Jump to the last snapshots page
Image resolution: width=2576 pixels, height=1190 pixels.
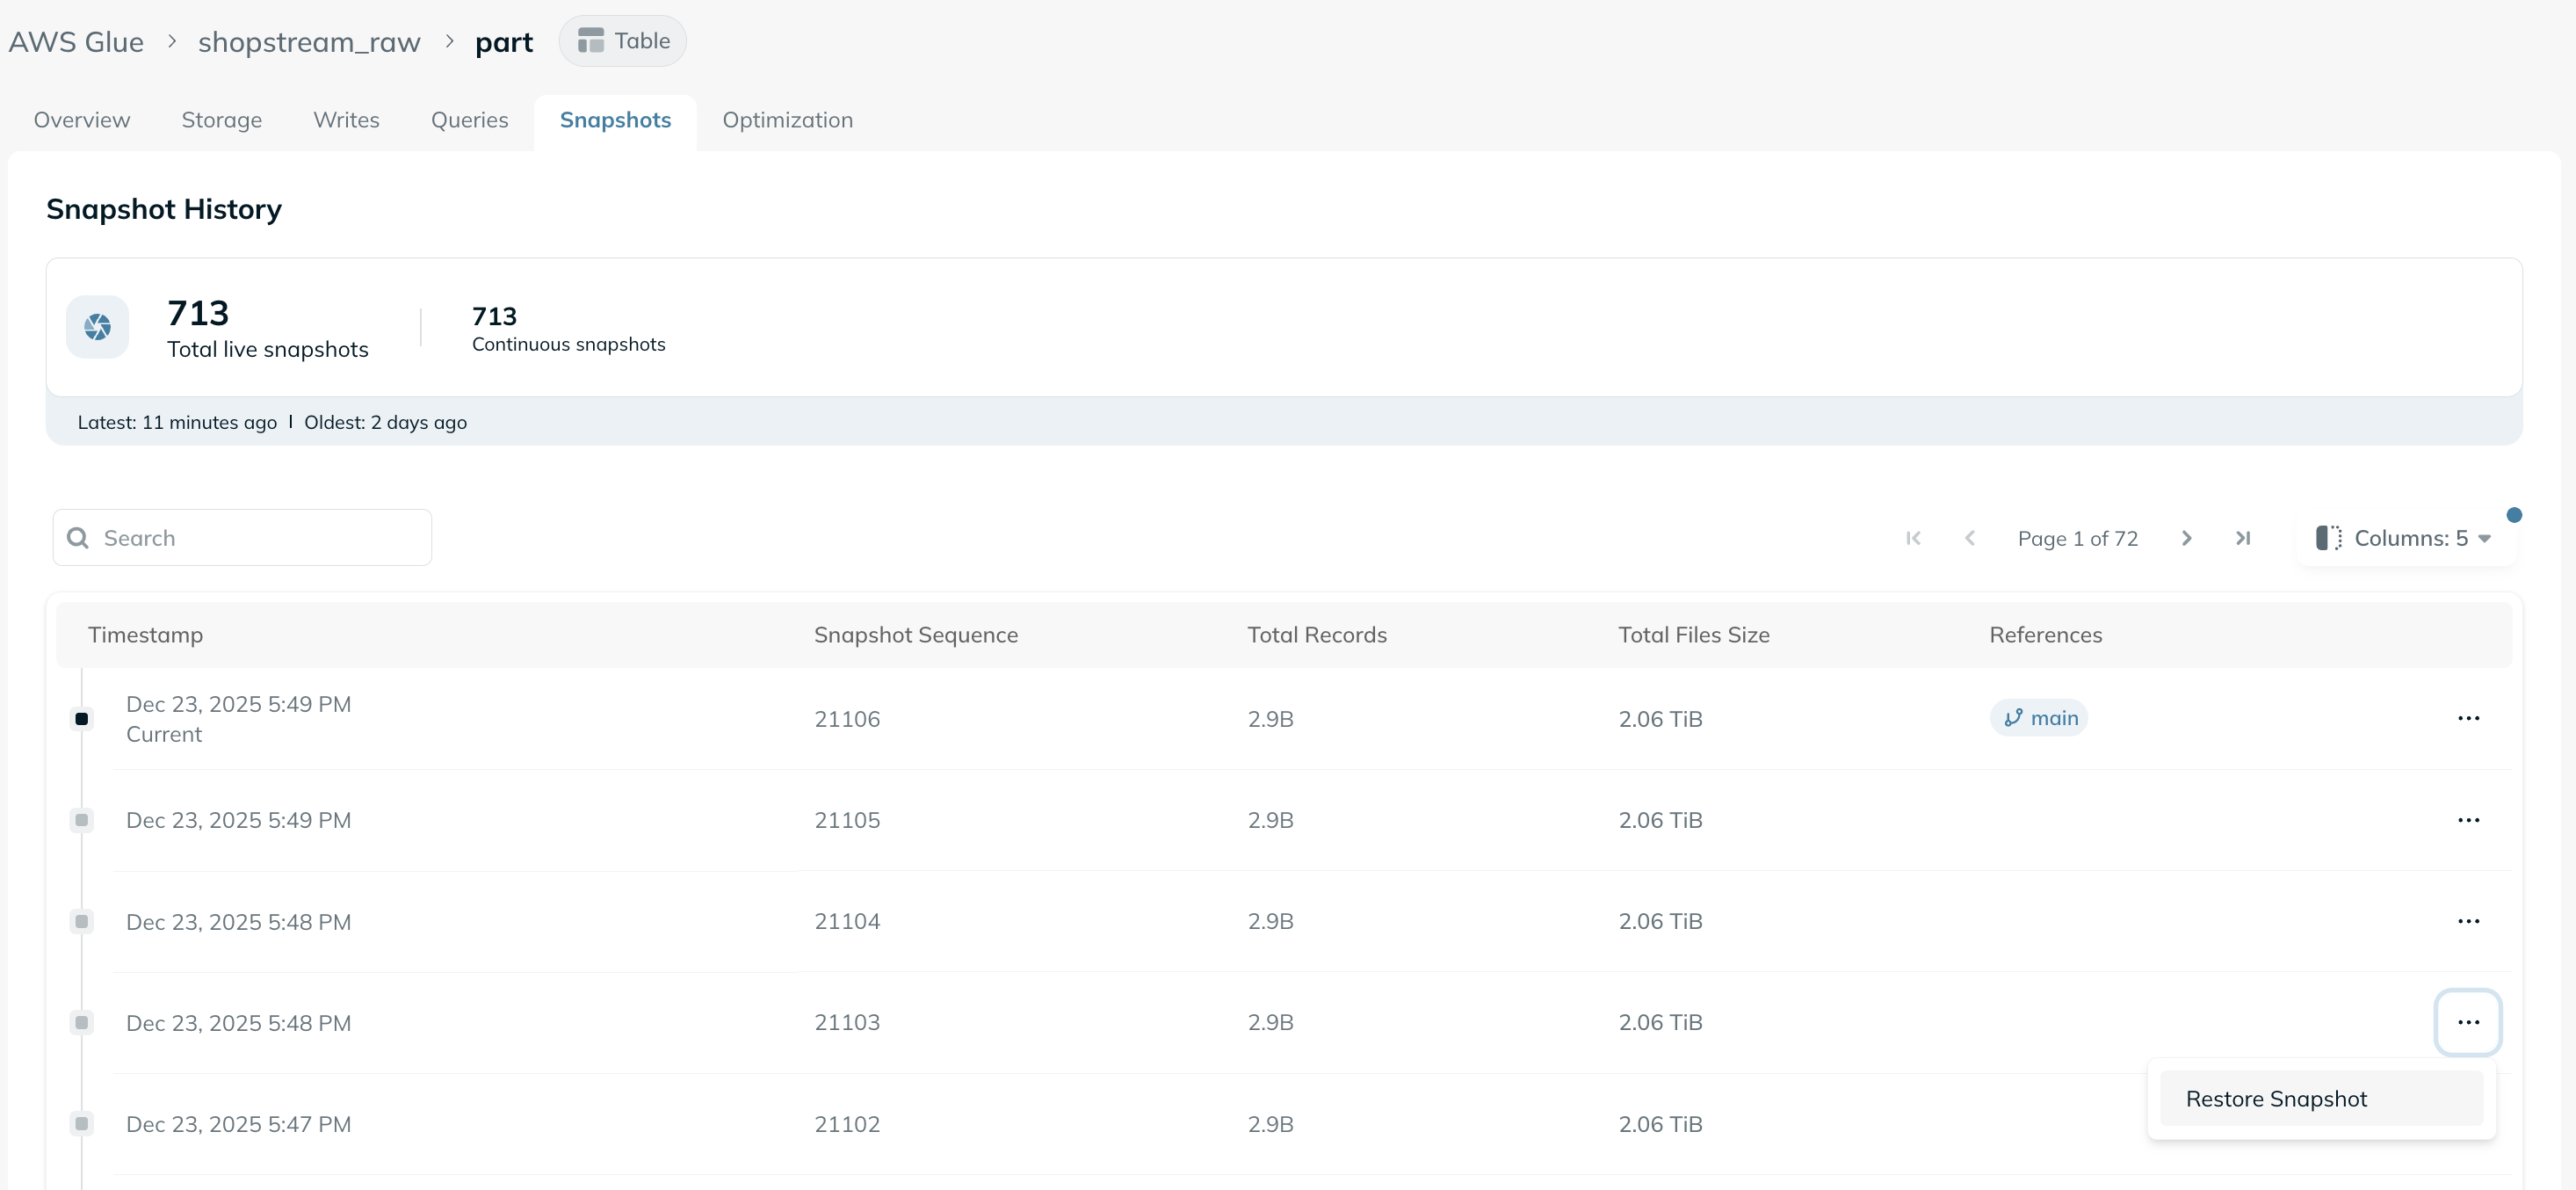click(x=2242, y=538)
